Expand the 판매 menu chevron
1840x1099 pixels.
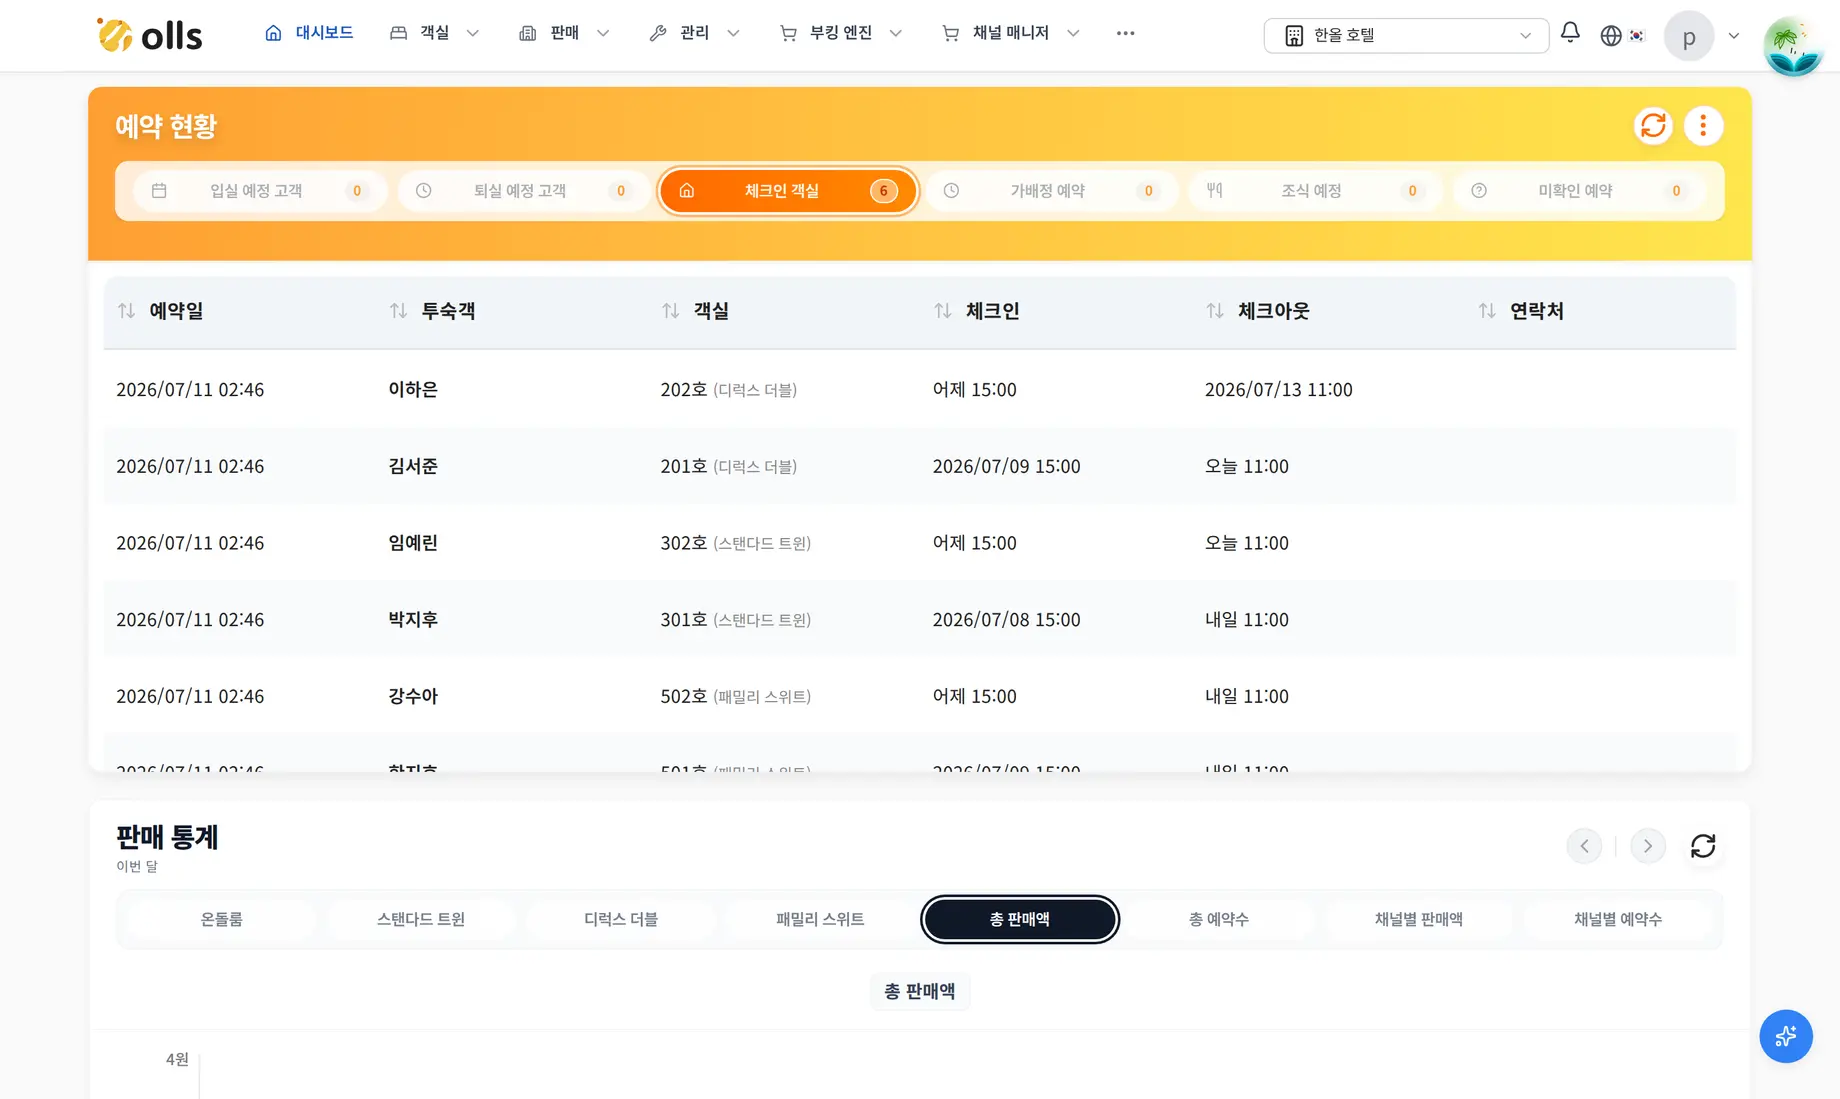[x=603, y=33]
